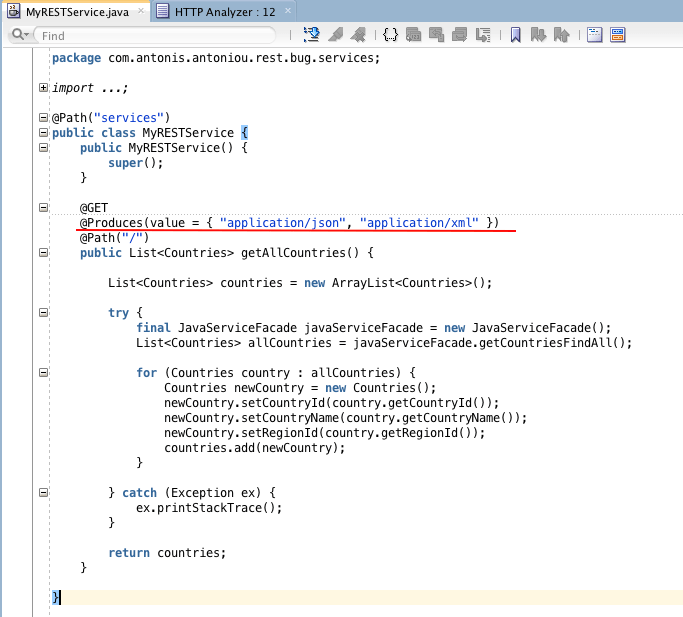Click the grey icon right after the braces icon
The width and height of the screenshot is (683, 617).
tap(413, 34)
